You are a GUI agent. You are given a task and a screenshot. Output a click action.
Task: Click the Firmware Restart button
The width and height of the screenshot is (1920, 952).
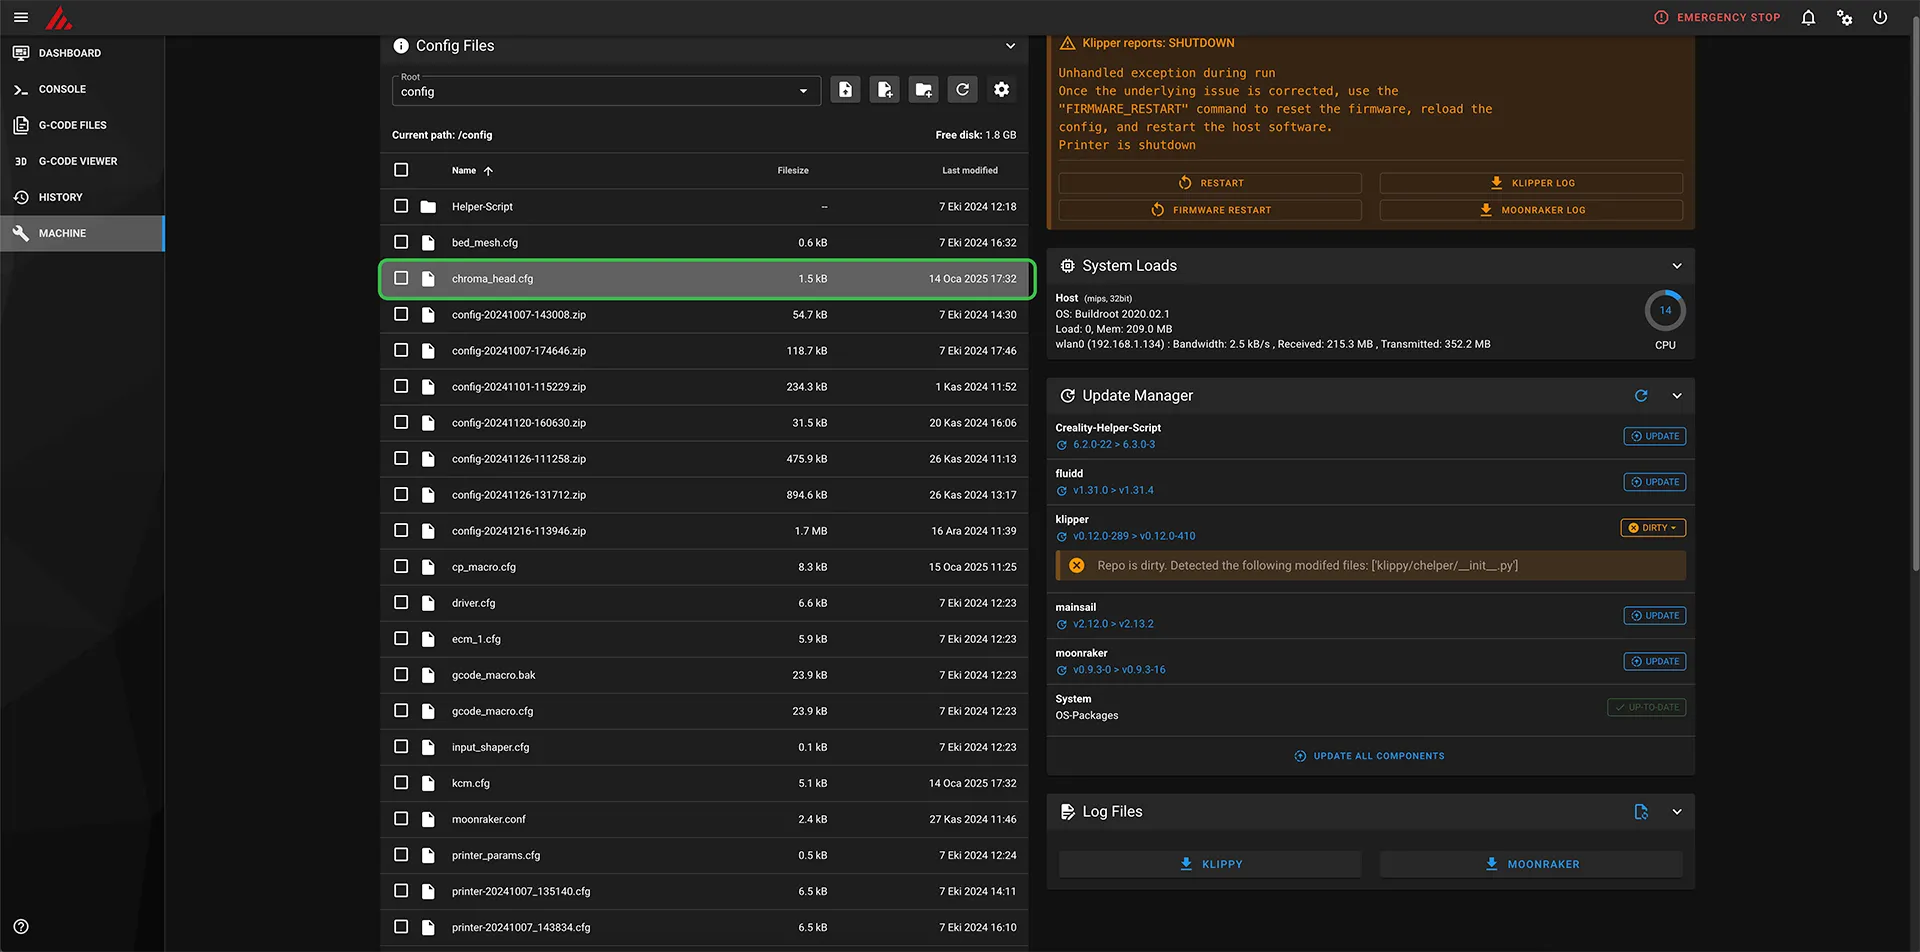click(1210, 210)
